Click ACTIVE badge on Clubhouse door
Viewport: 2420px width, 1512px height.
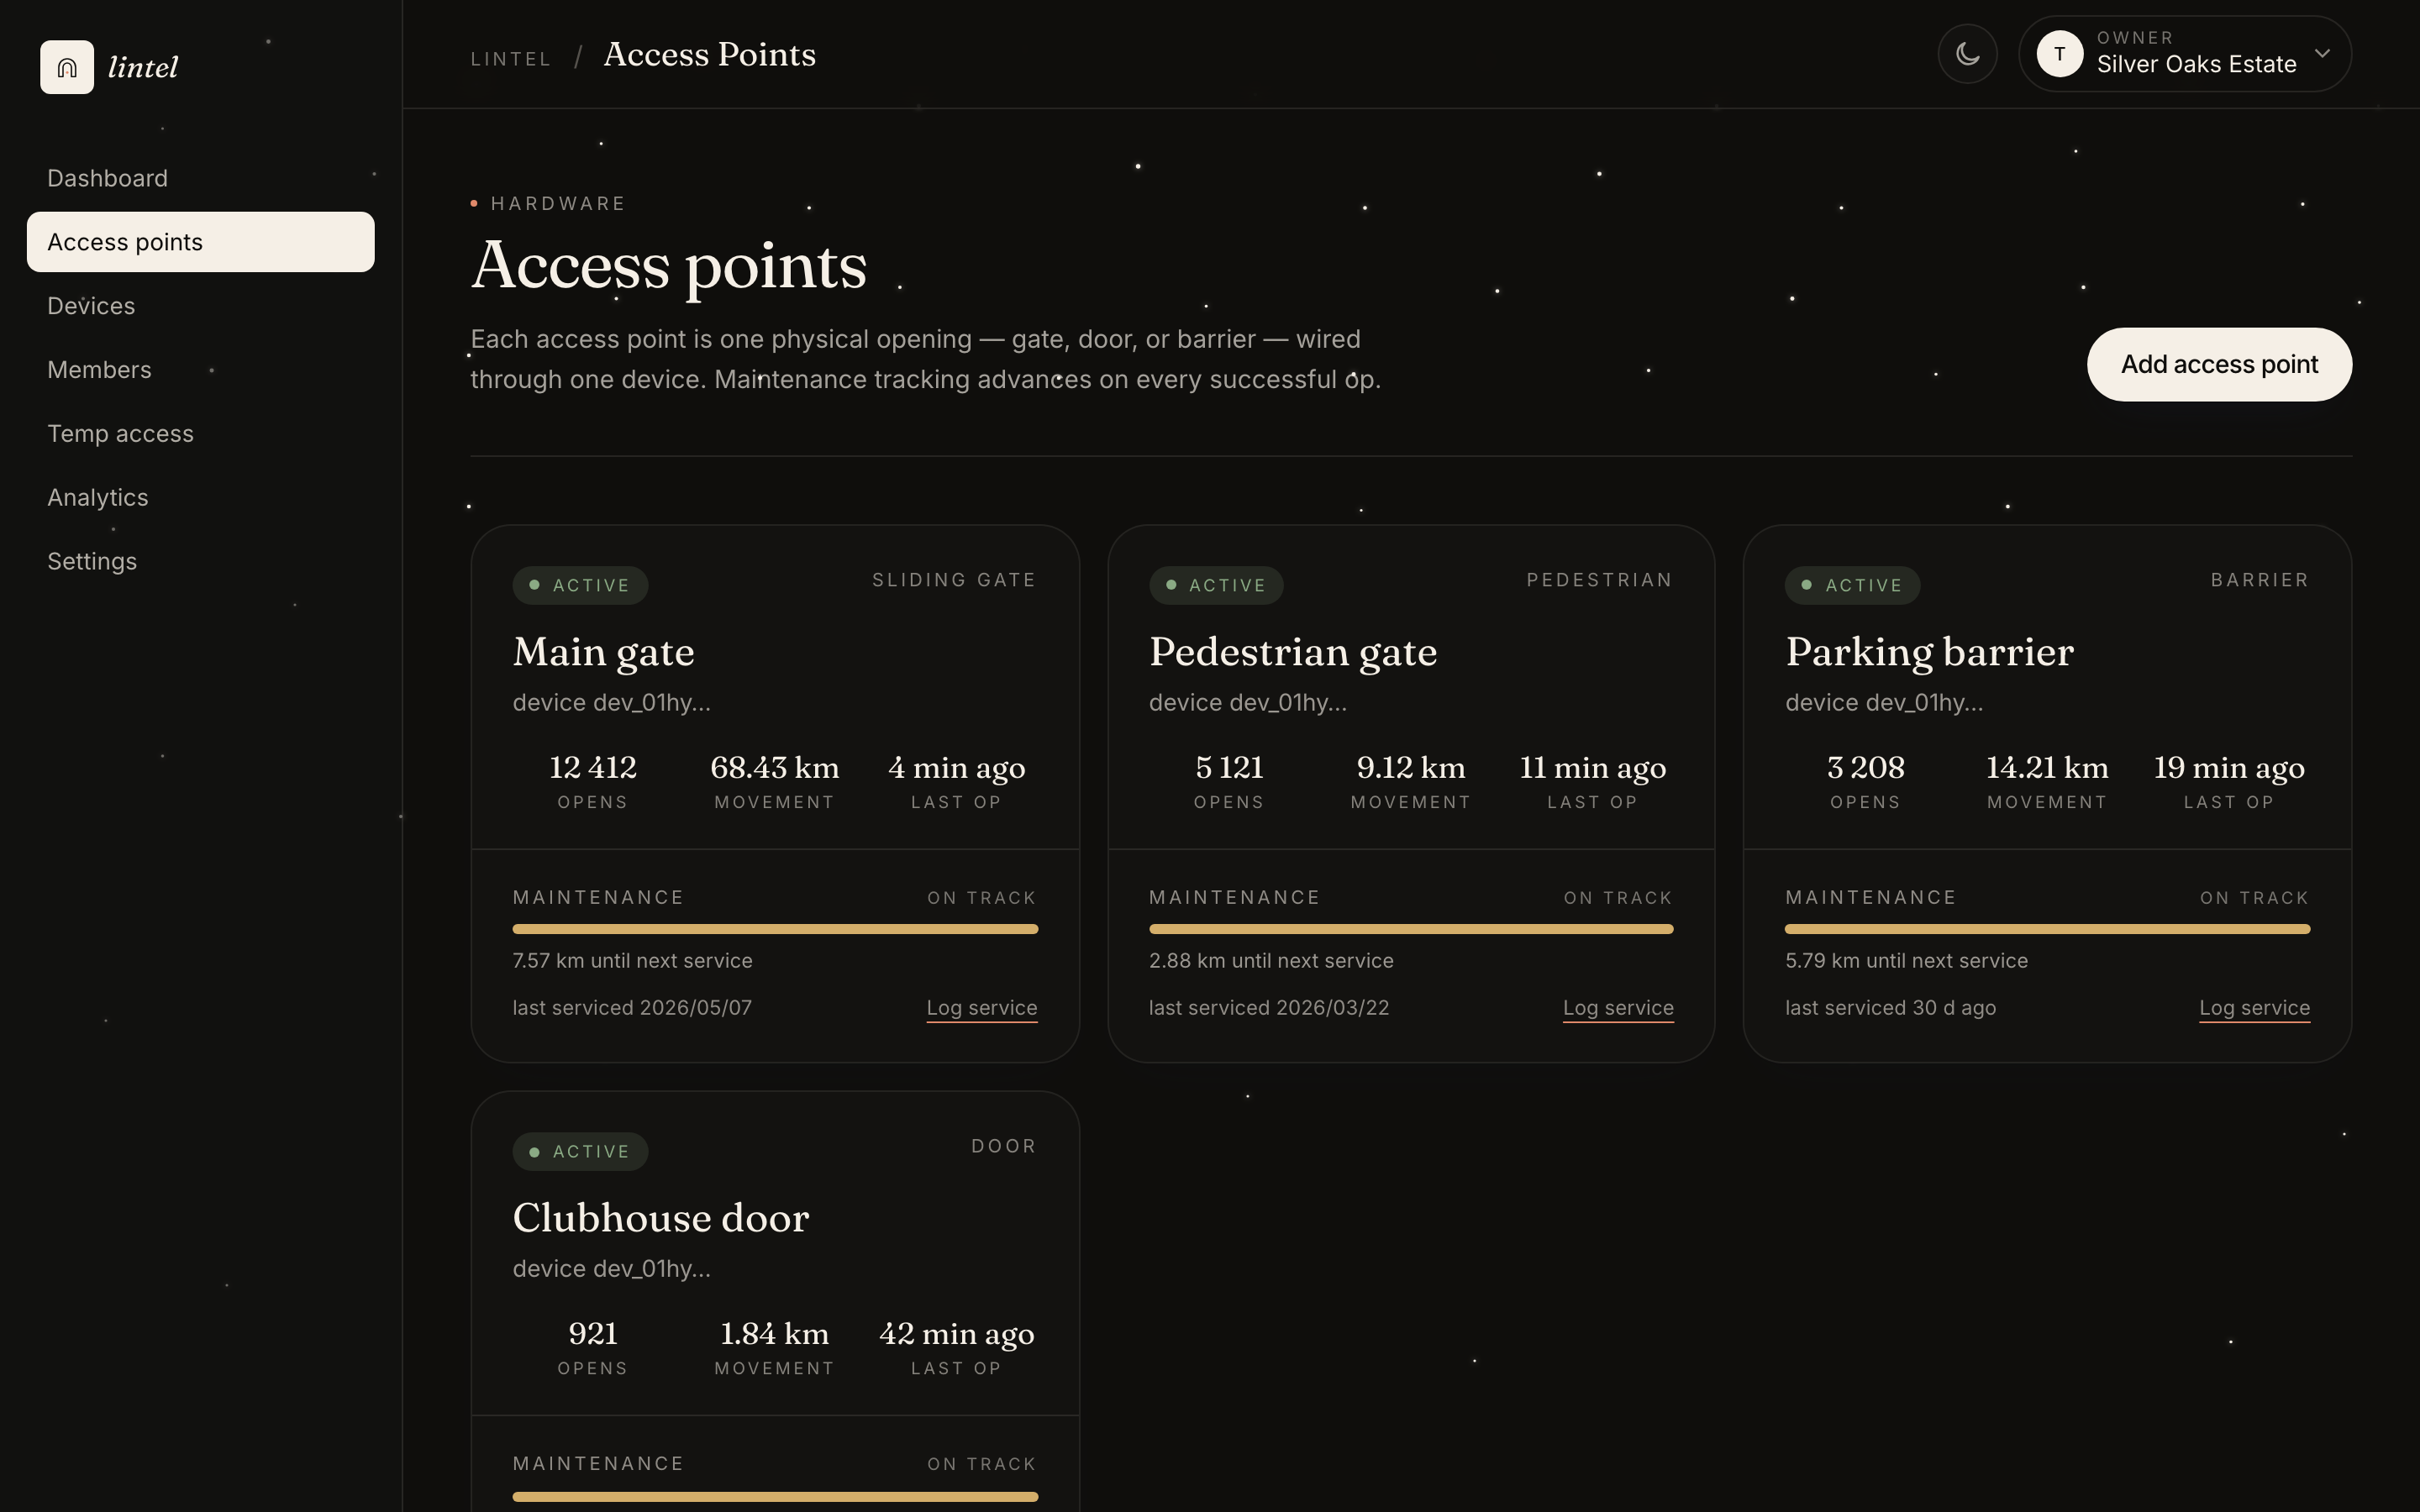[580, 1151]
